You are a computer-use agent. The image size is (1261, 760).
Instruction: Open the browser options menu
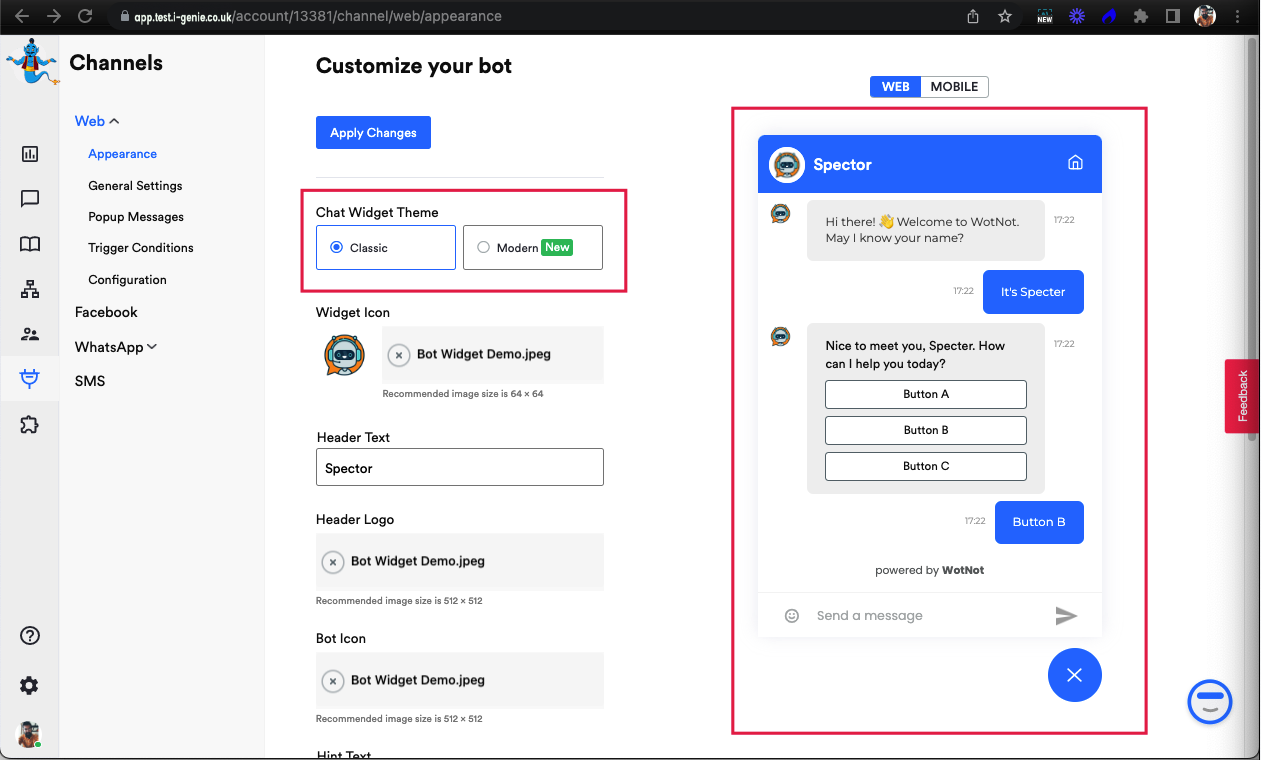point(1238,16)
